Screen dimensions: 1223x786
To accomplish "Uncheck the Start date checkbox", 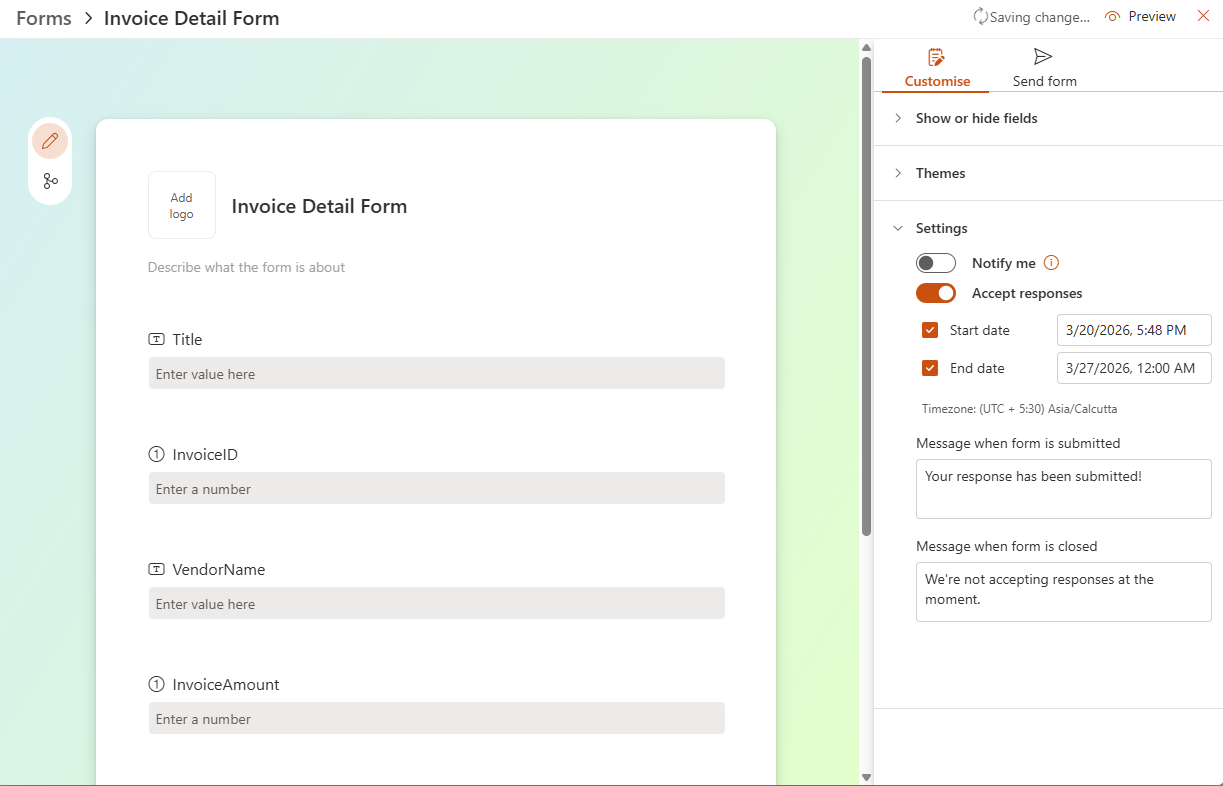I will 930,330.
